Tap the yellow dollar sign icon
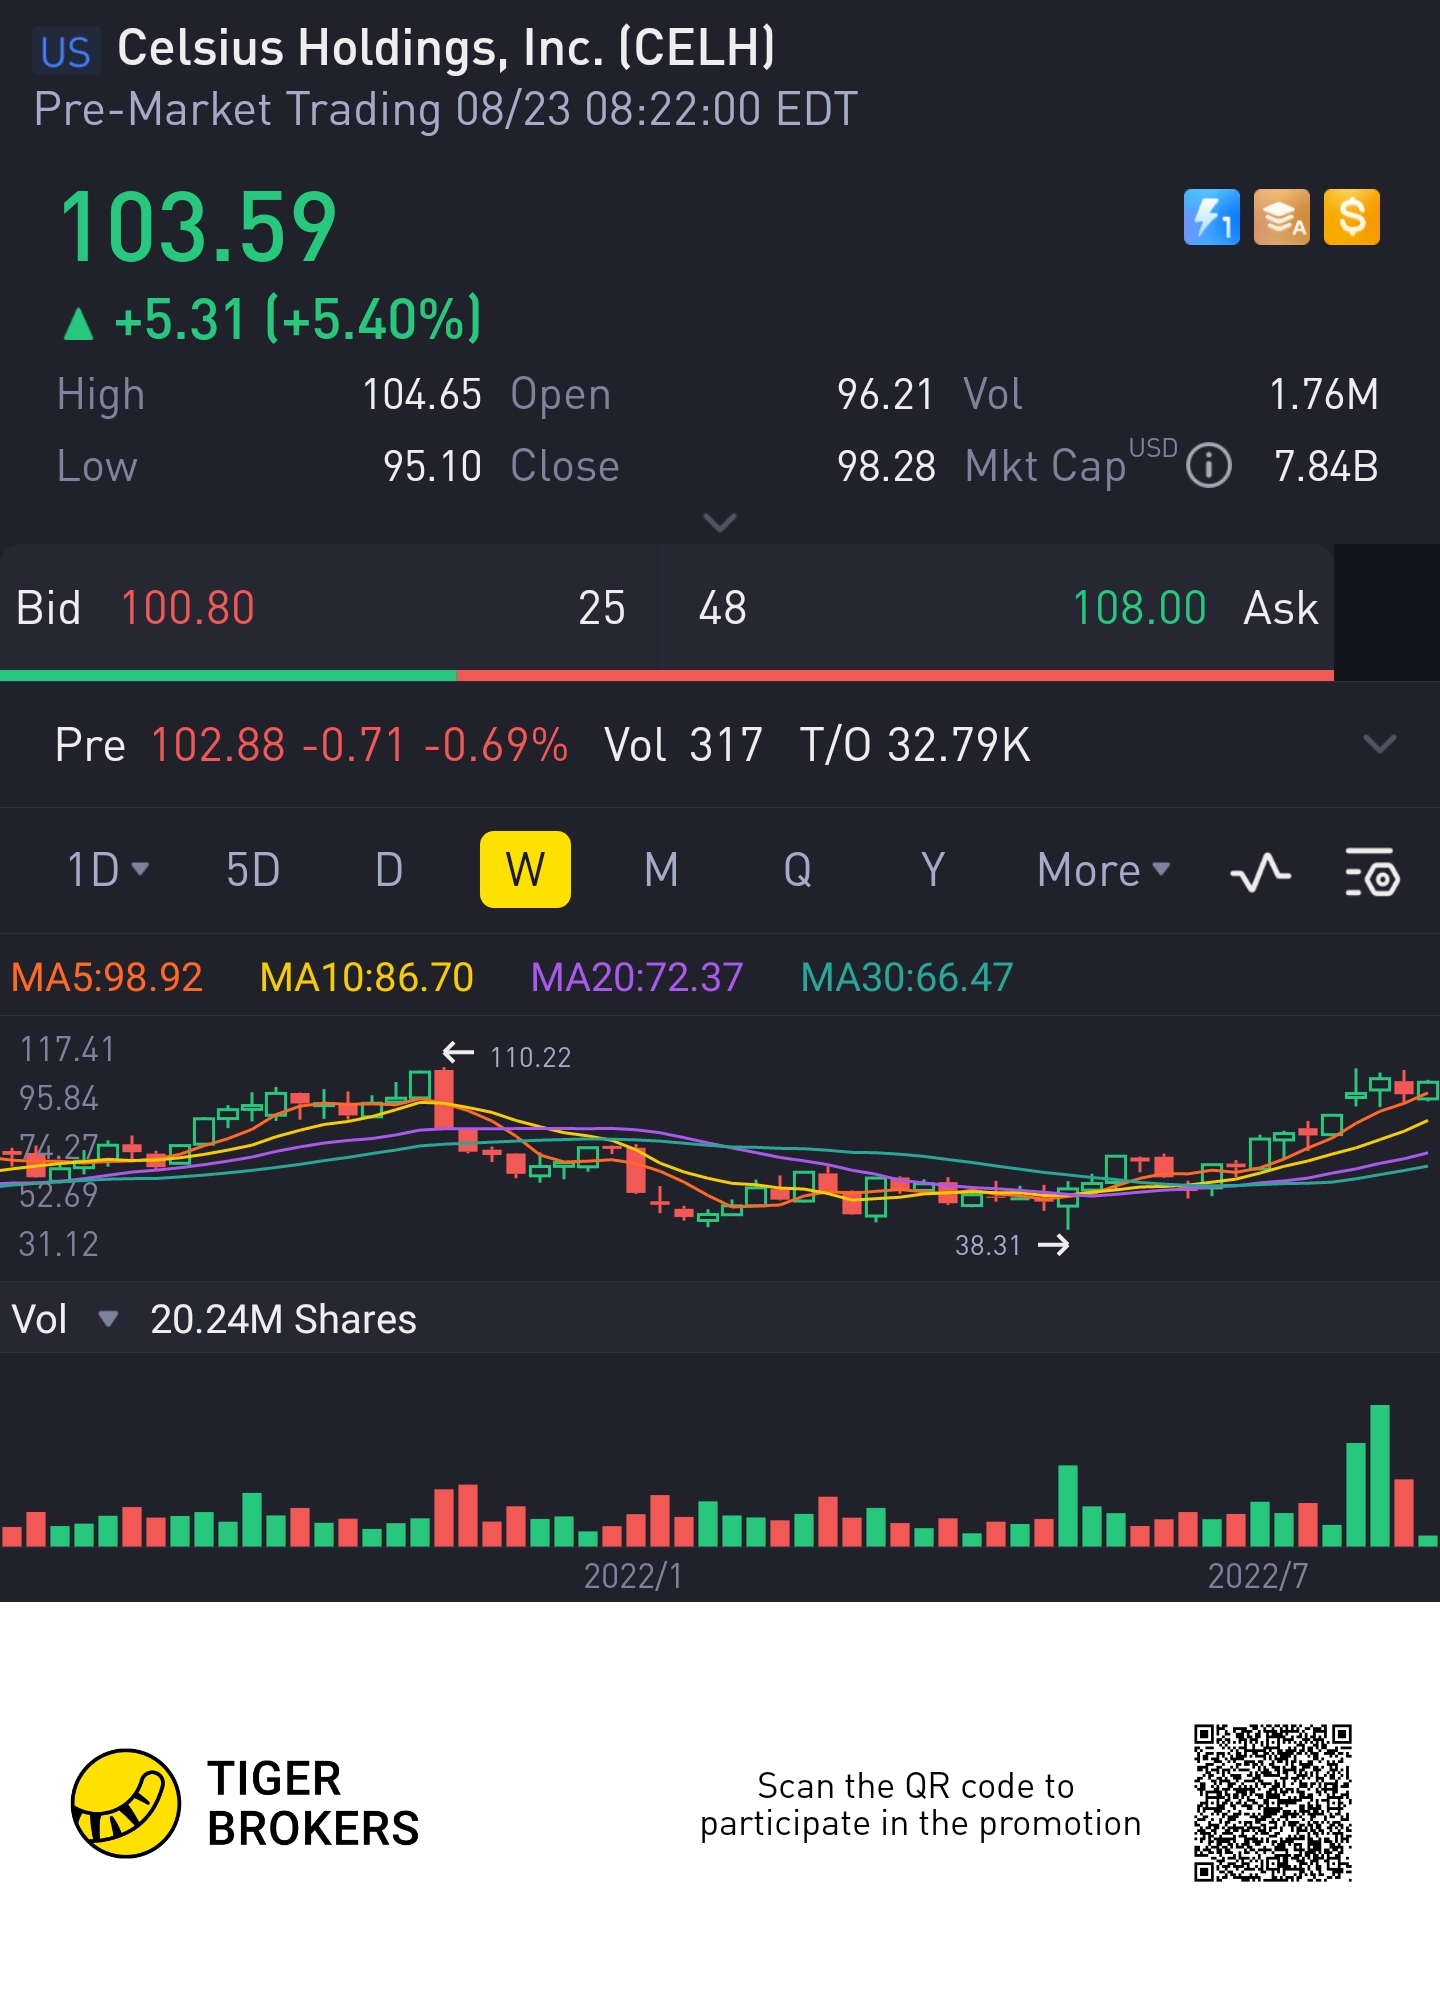 1351,217
